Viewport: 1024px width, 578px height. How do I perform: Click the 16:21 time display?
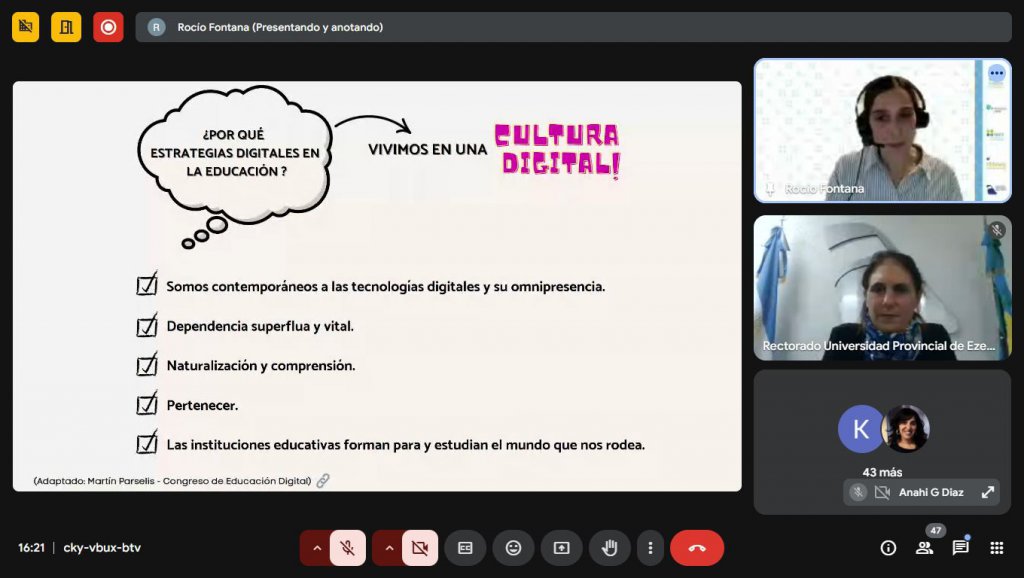(x=31, y=548)
